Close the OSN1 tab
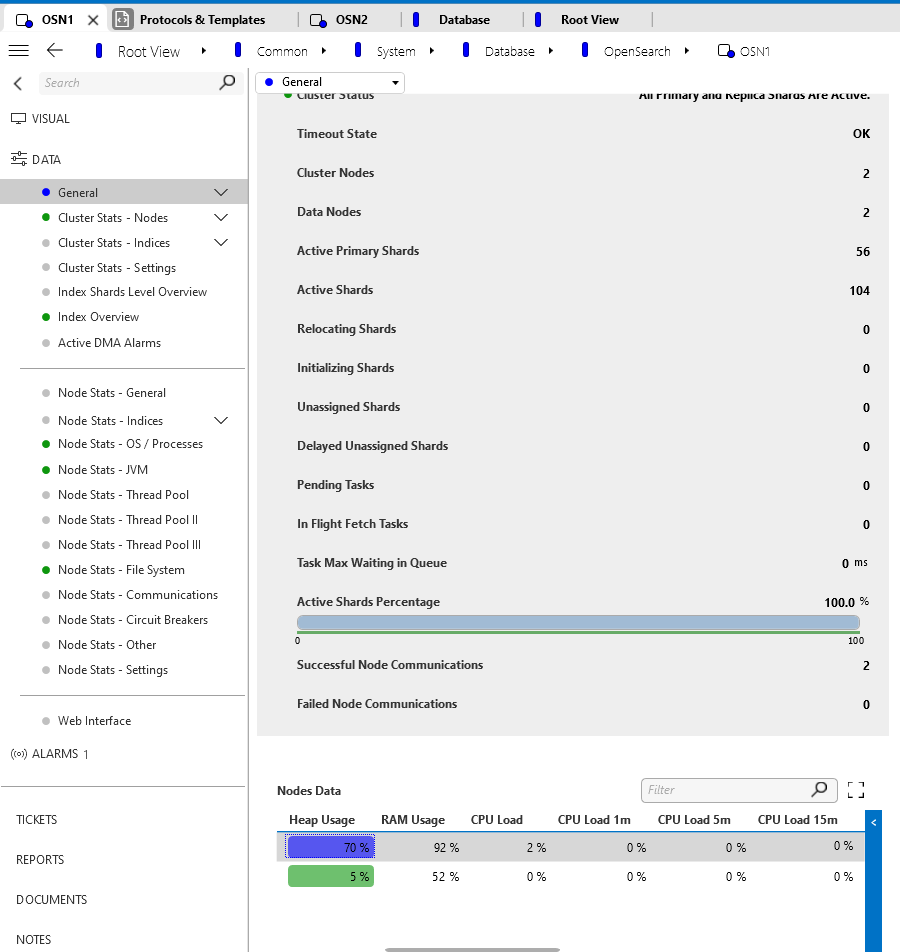 93,20
